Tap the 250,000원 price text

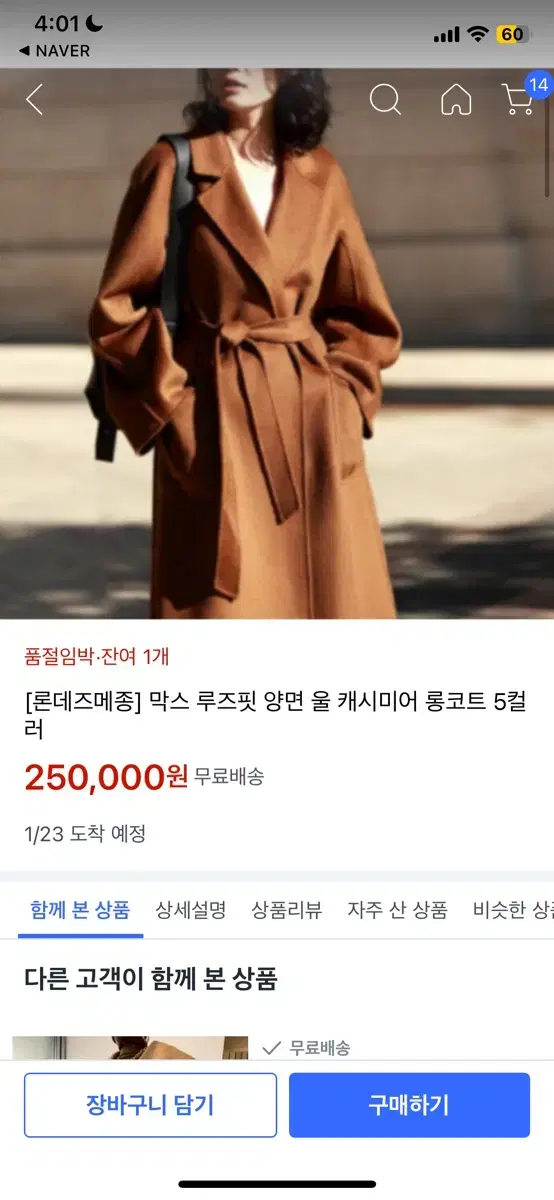tap(106, 777)
